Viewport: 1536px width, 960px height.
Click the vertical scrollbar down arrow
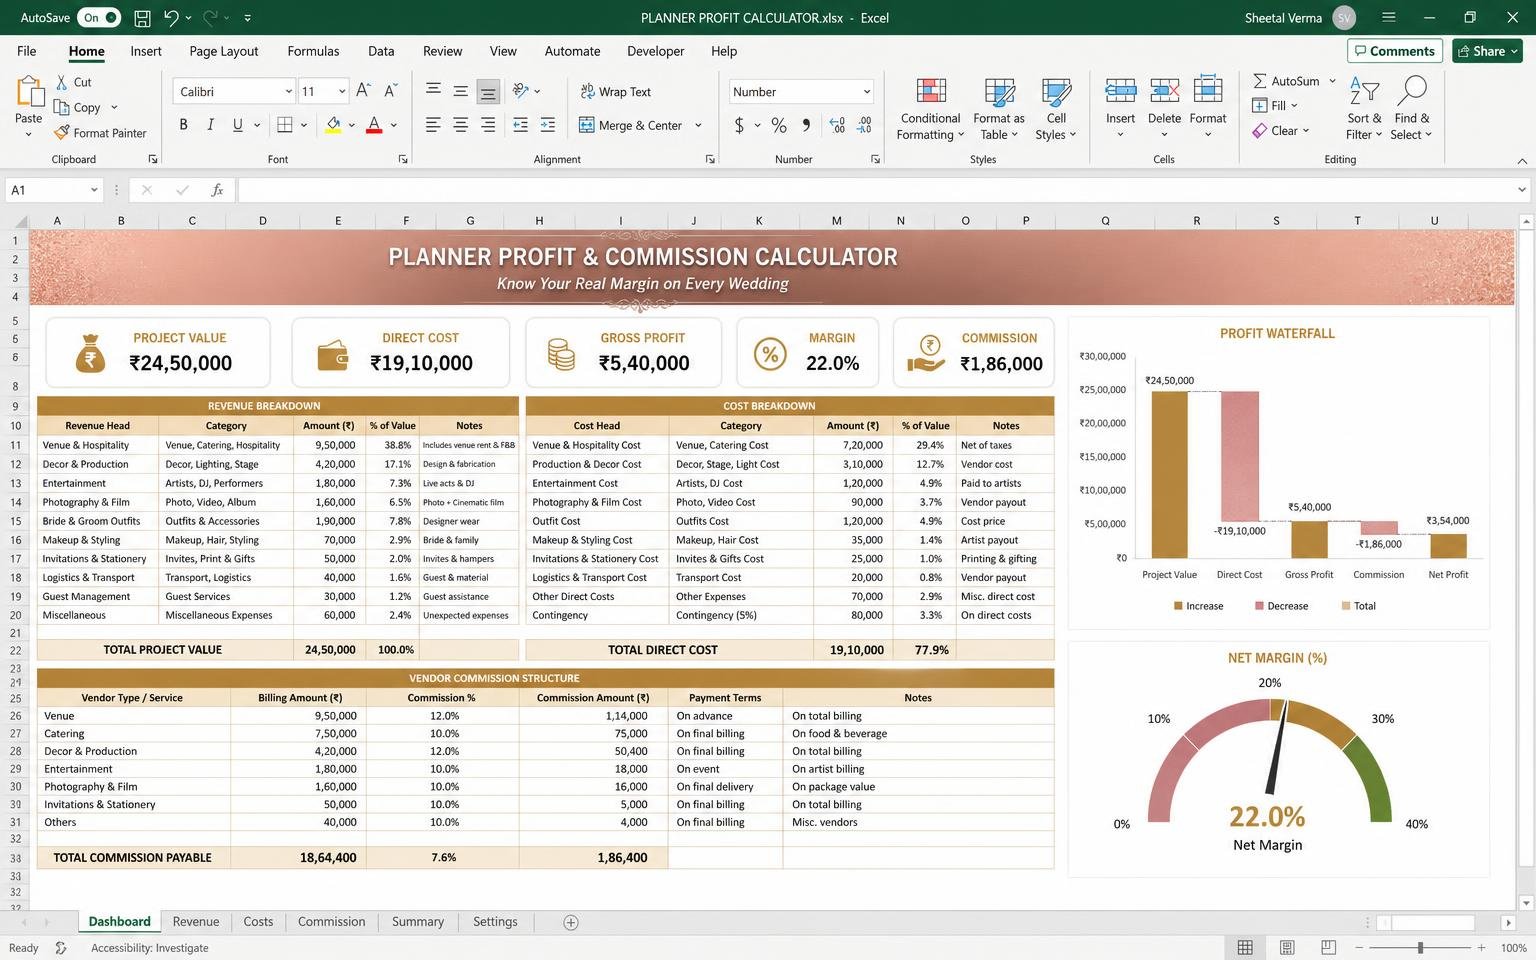(x=1526, y=902)
